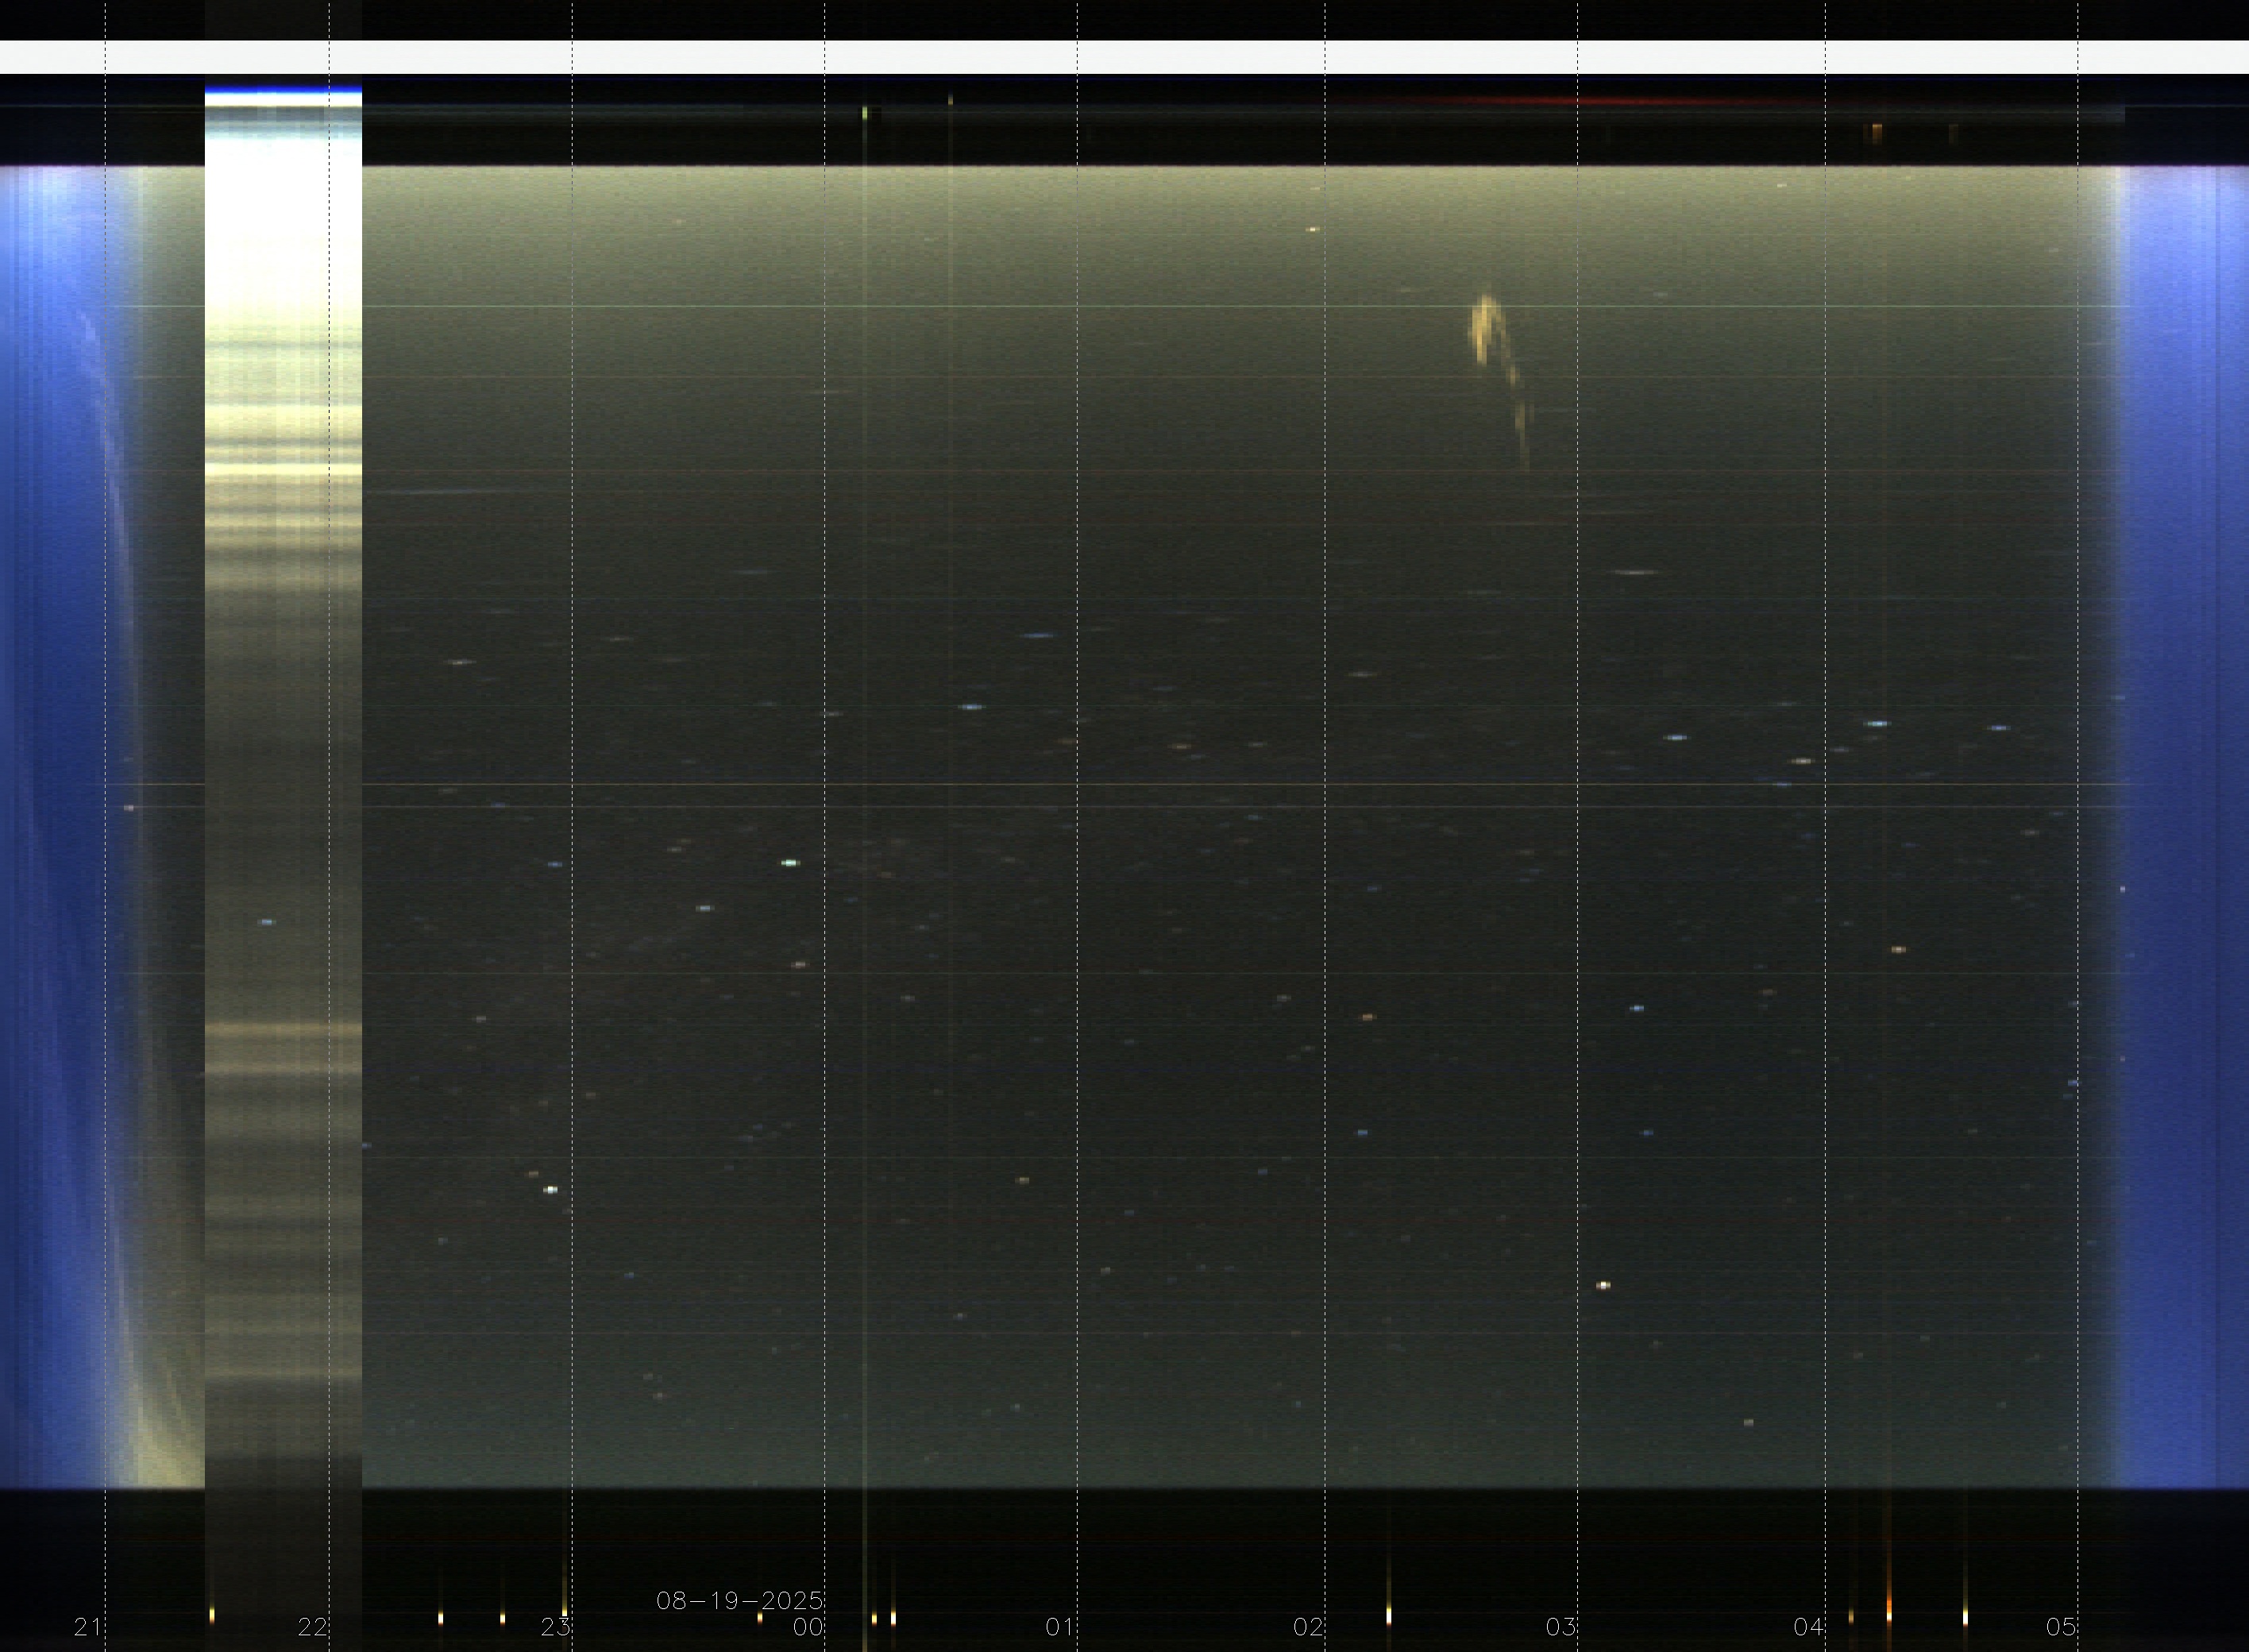The height and width of the screenshot is (1652, 2249).
Task: Click the bright cyan star spot left of 00
Action: [x=790, y=862]
